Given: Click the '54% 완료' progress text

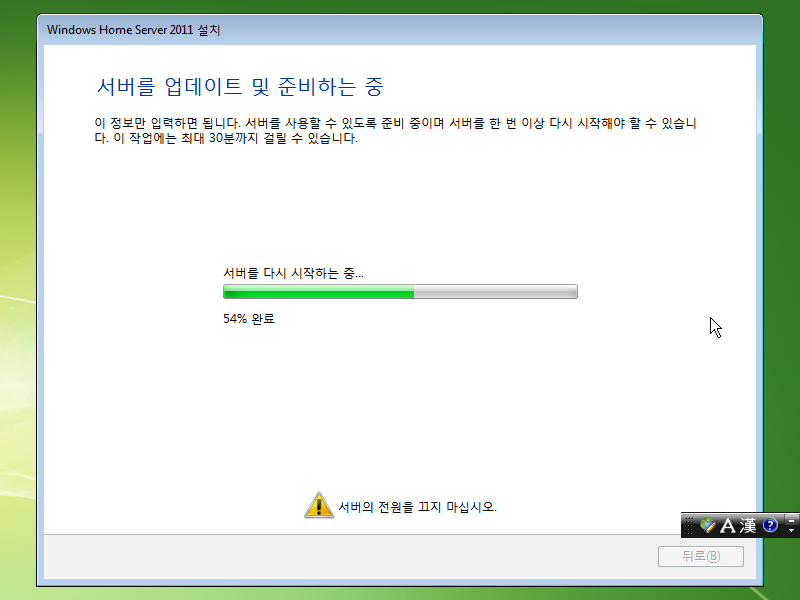Looking at the screenshot, I should click(x=248, y=319).
